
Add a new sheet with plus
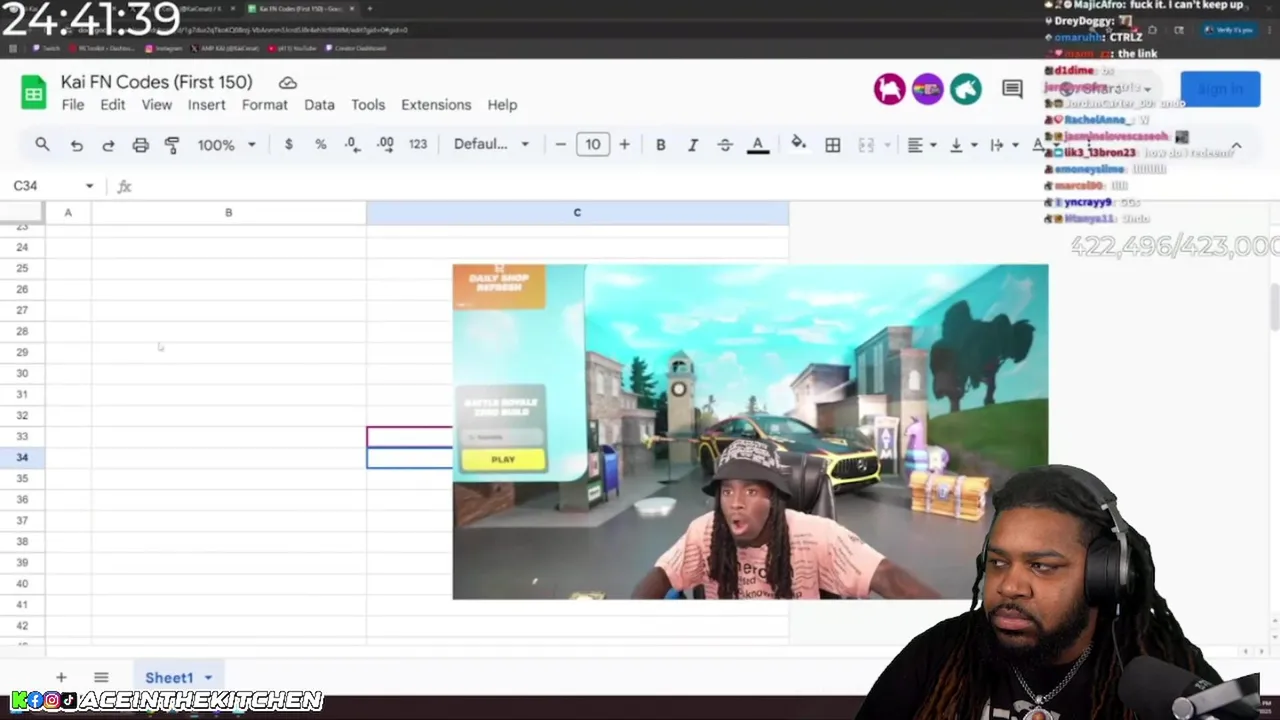61,677
